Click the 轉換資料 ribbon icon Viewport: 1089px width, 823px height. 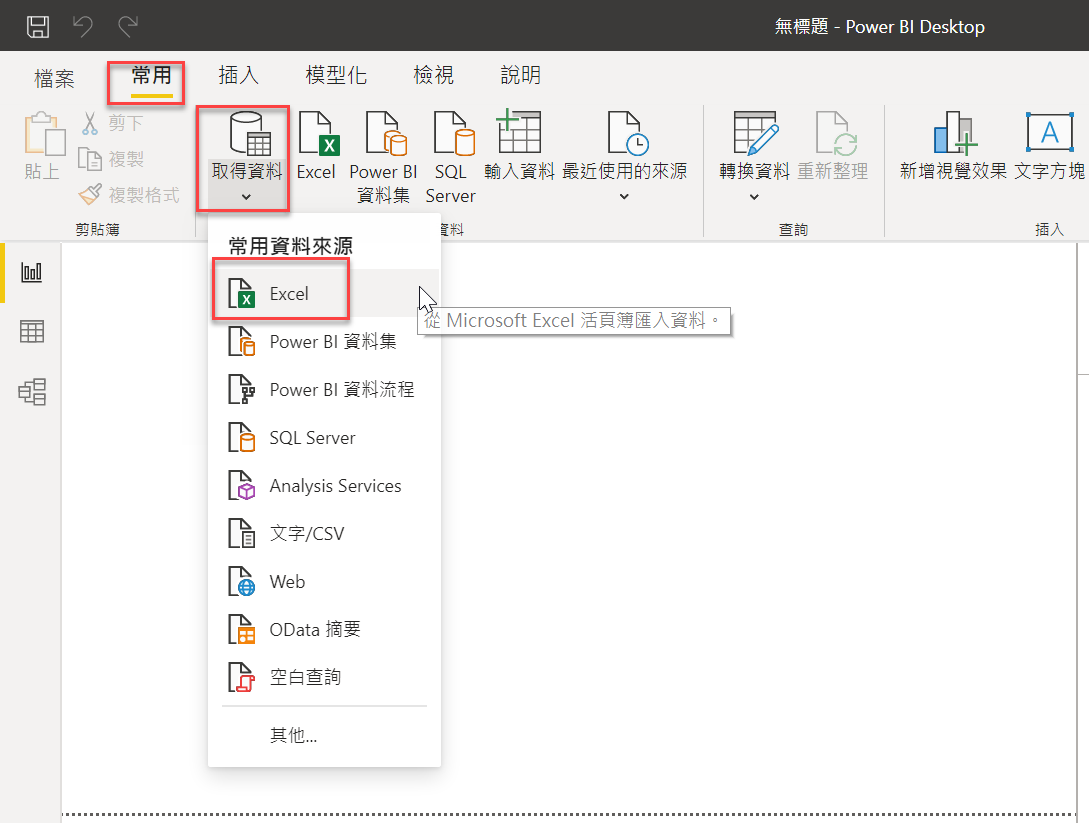coord(755,133)
